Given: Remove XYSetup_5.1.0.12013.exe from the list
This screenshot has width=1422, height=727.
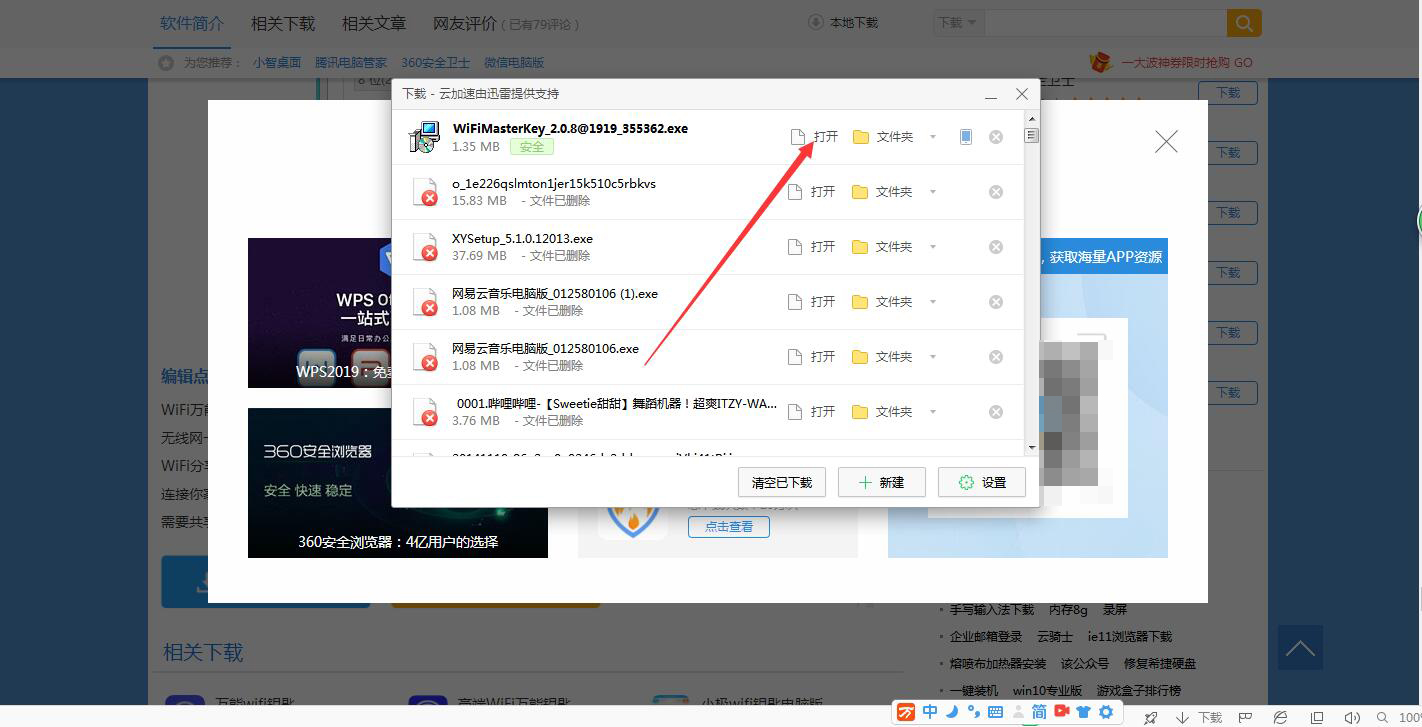Looking at the screenshot, I should [x=996, y=247].
